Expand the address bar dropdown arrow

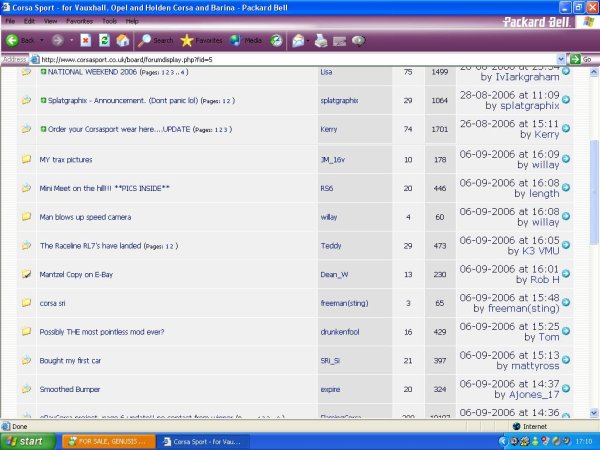(x=560, y=59)
